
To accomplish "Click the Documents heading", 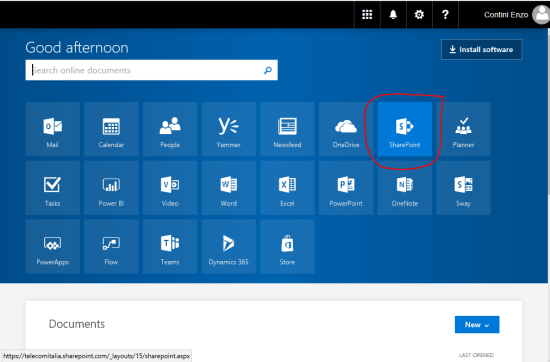I will pyautogui.click(x=77, y=324).
